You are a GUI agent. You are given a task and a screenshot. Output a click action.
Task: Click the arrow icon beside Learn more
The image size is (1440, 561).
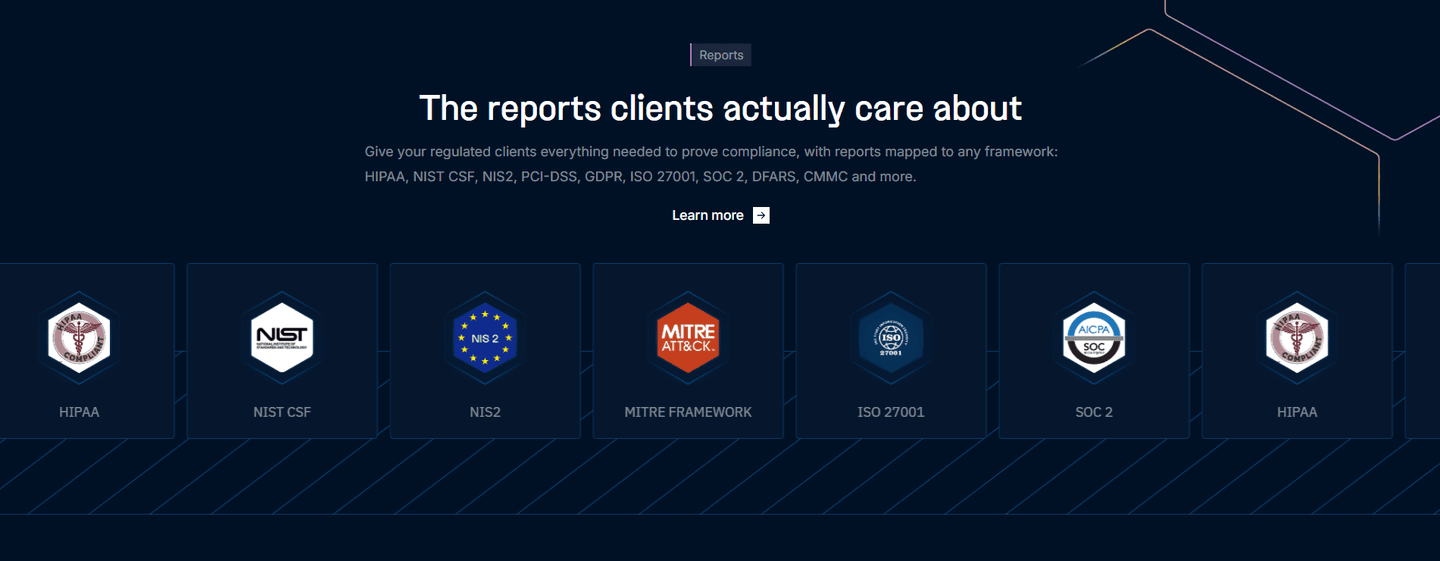[x=761, y=215]
